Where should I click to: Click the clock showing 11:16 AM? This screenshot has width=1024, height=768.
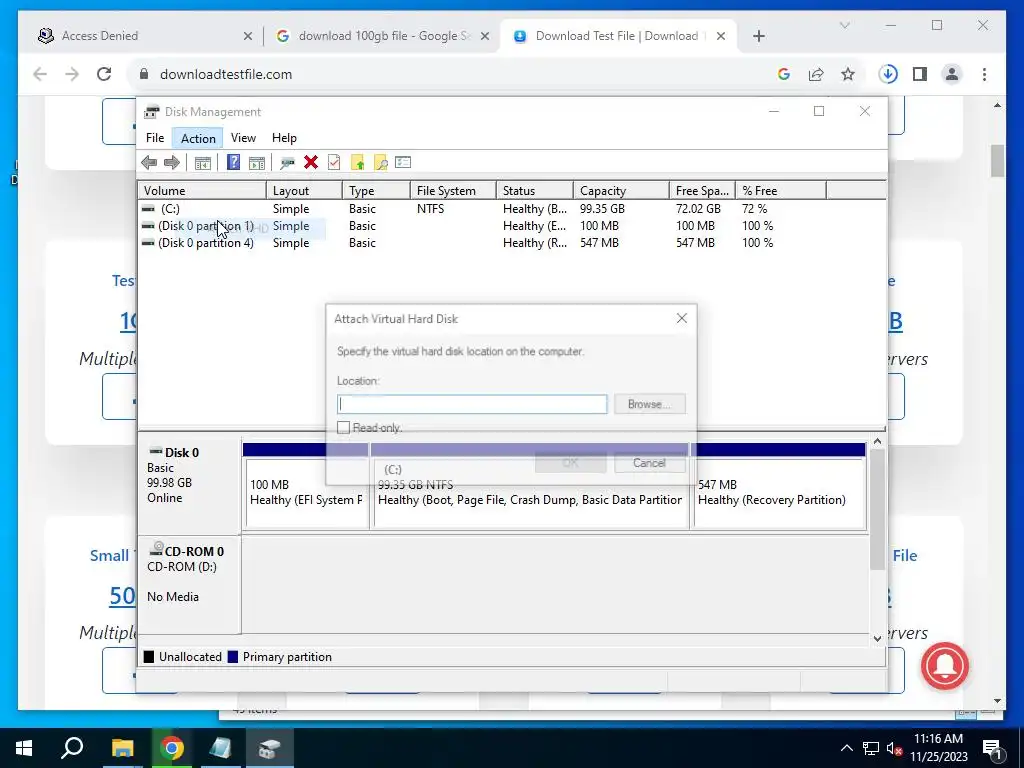coord(938,739)
